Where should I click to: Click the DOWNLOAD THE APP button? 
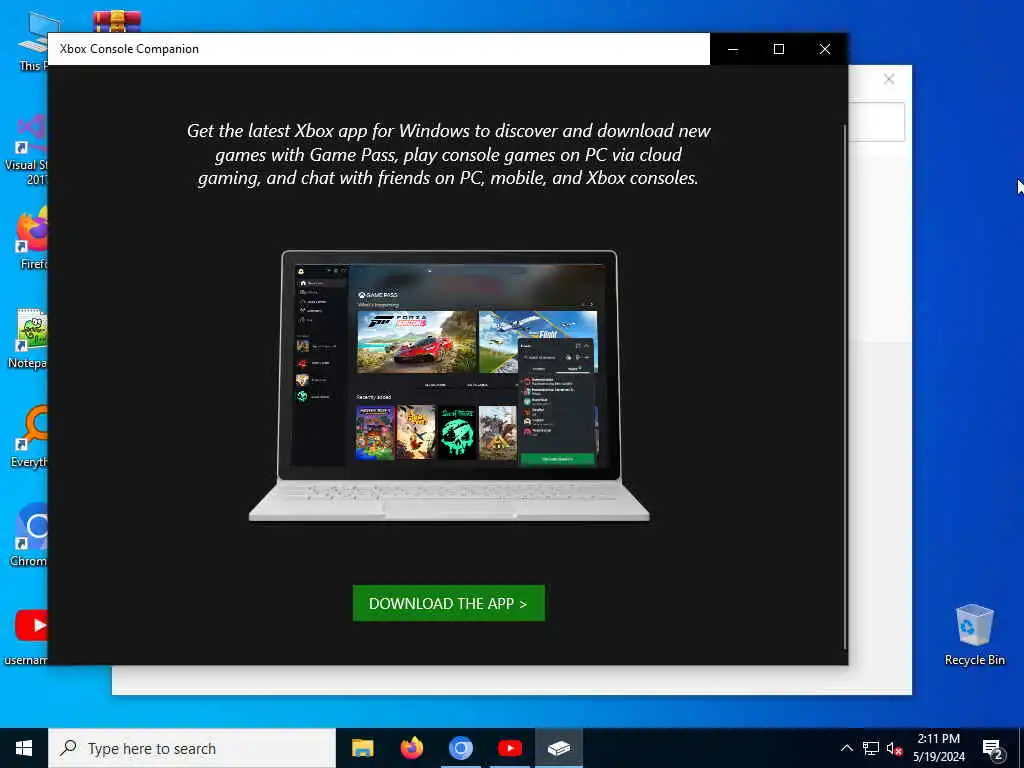click(x=449, y=603)
